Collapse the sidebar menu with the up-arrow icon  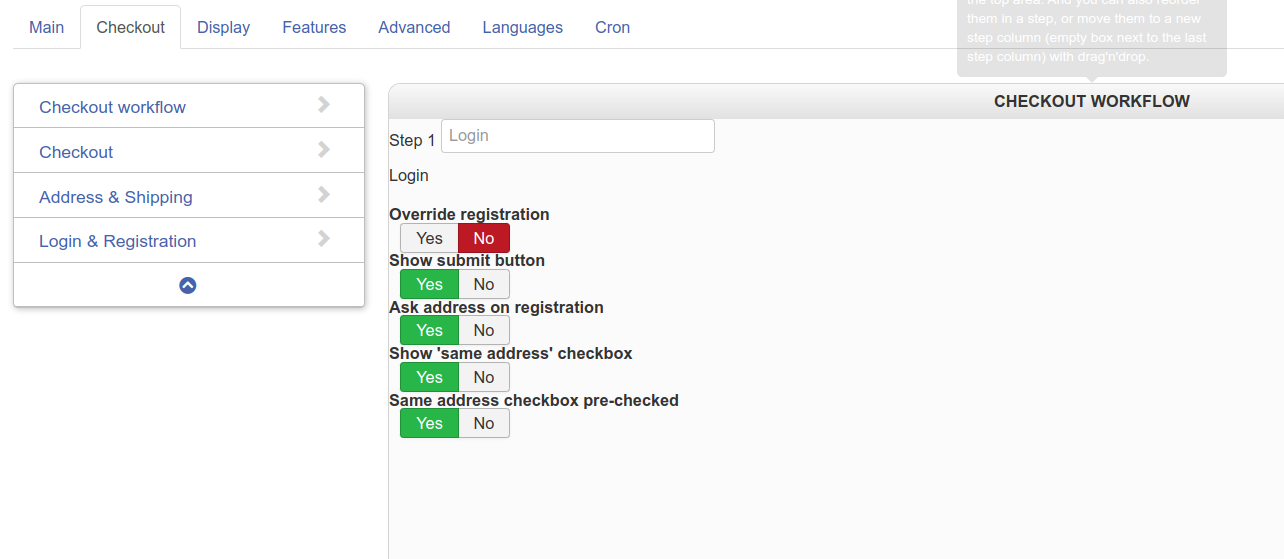click(188, 285)
